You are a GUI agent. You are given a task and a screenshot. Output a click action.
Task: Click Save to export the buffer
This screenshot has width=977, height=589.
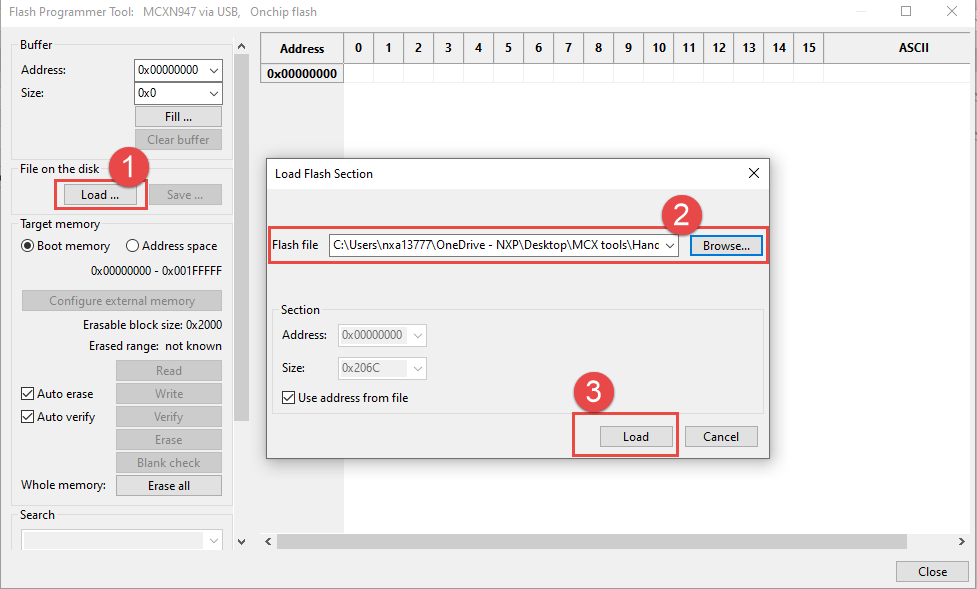pos(185,194)
